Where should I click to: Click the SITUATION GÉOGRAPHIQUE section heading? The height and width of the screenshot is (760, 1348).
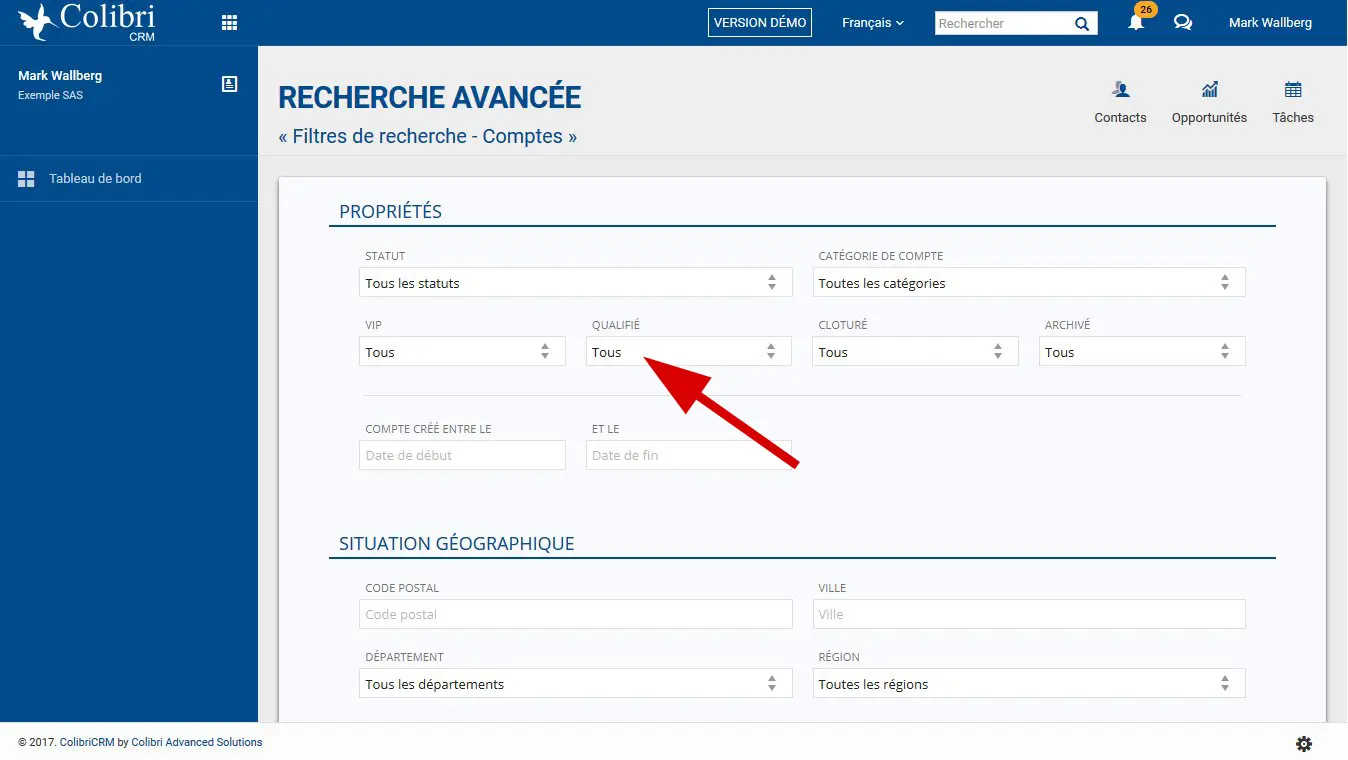(x=457, y=544)
